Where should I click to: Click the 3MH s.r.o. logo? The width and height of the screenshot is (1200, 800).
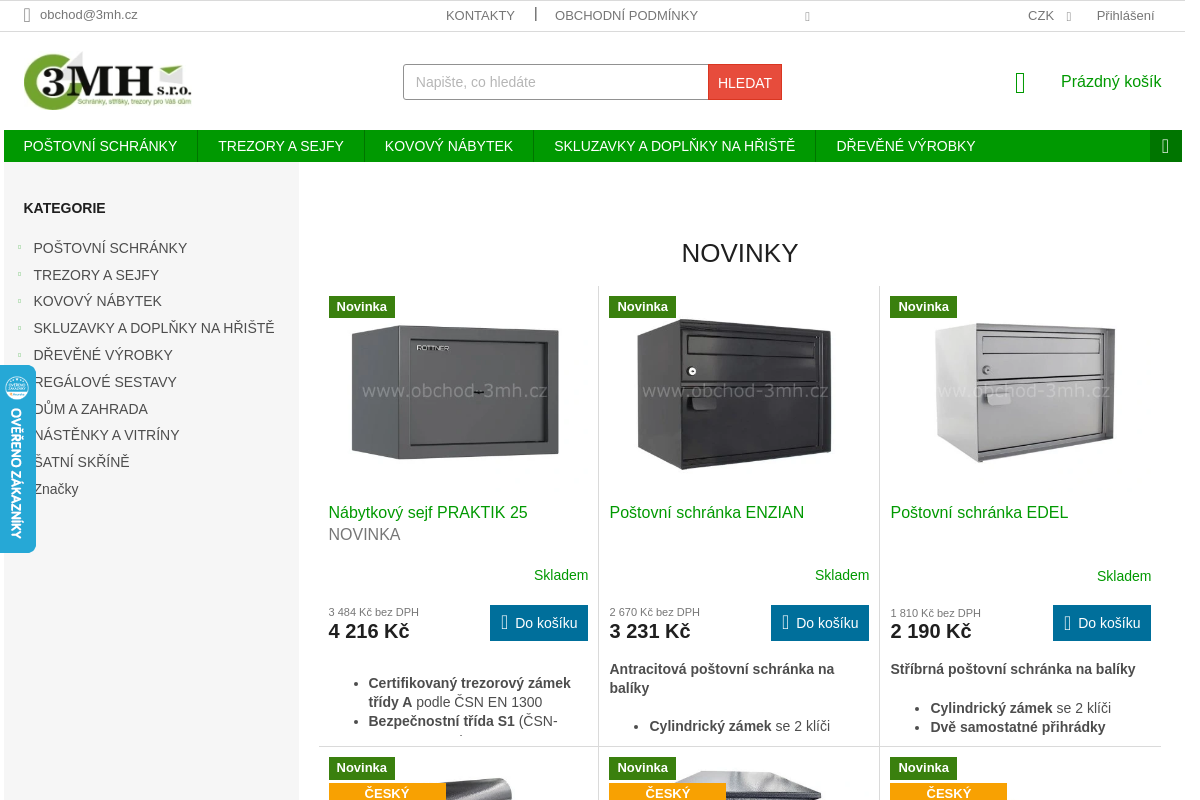(x=107, y=81)
